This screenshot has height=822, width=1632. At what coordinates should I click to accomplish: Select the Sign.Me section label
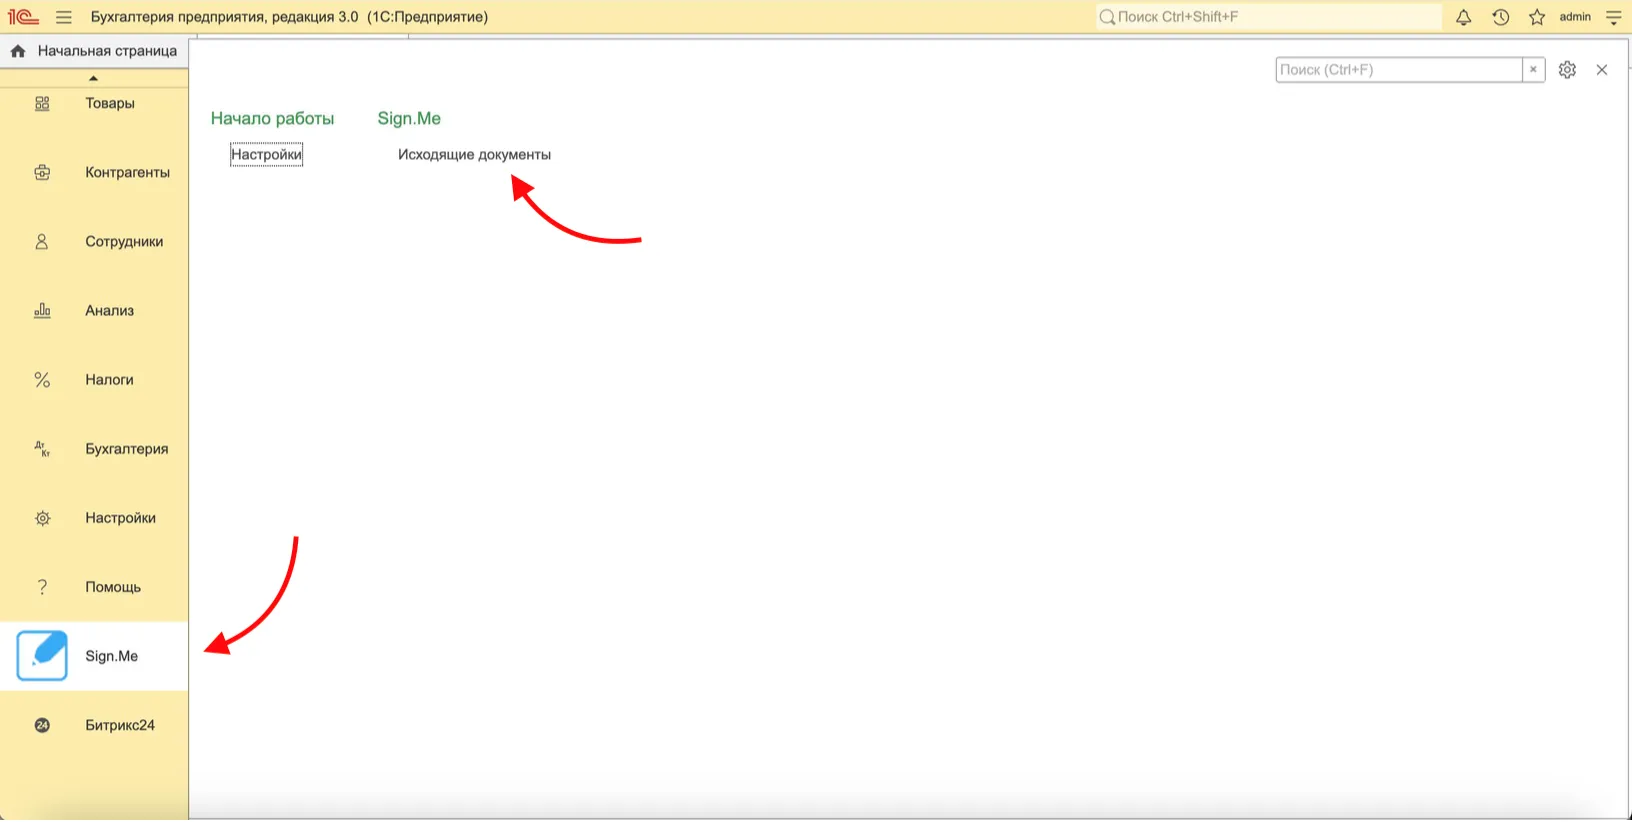pos(111,656)
